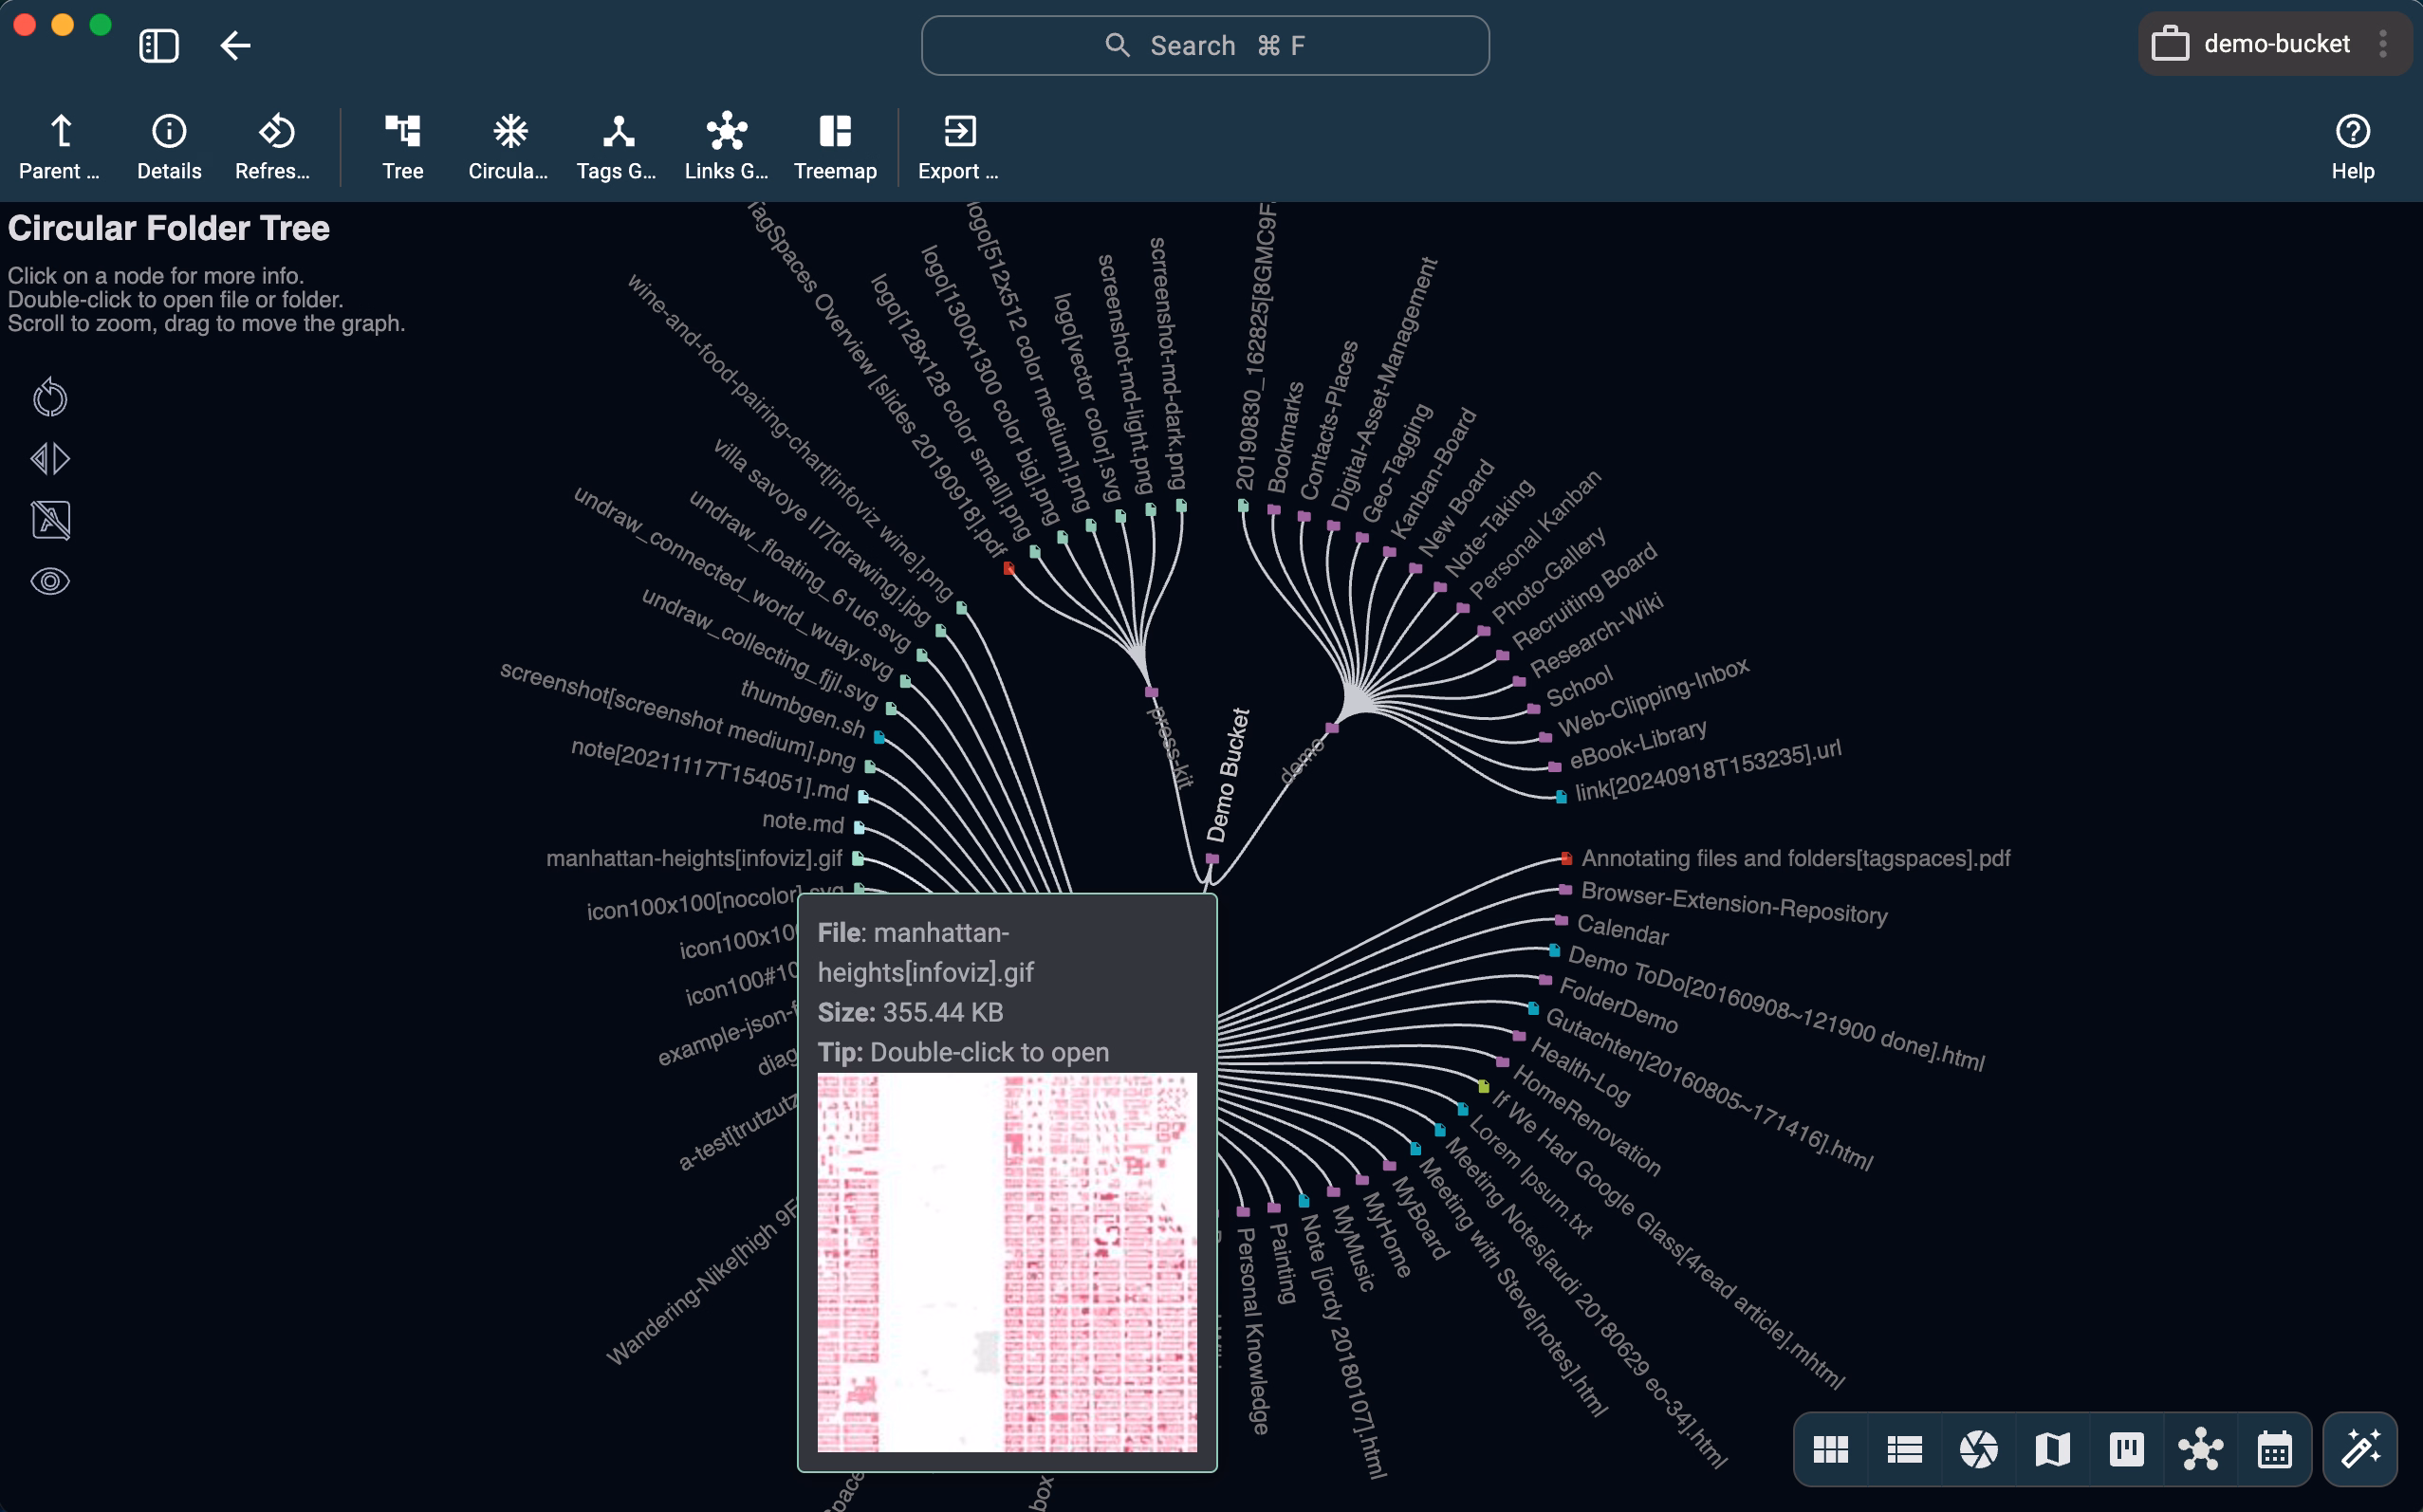This screenshot has width=2423, height=1512.
Task: Click the Refresh button
Action: 273,147
